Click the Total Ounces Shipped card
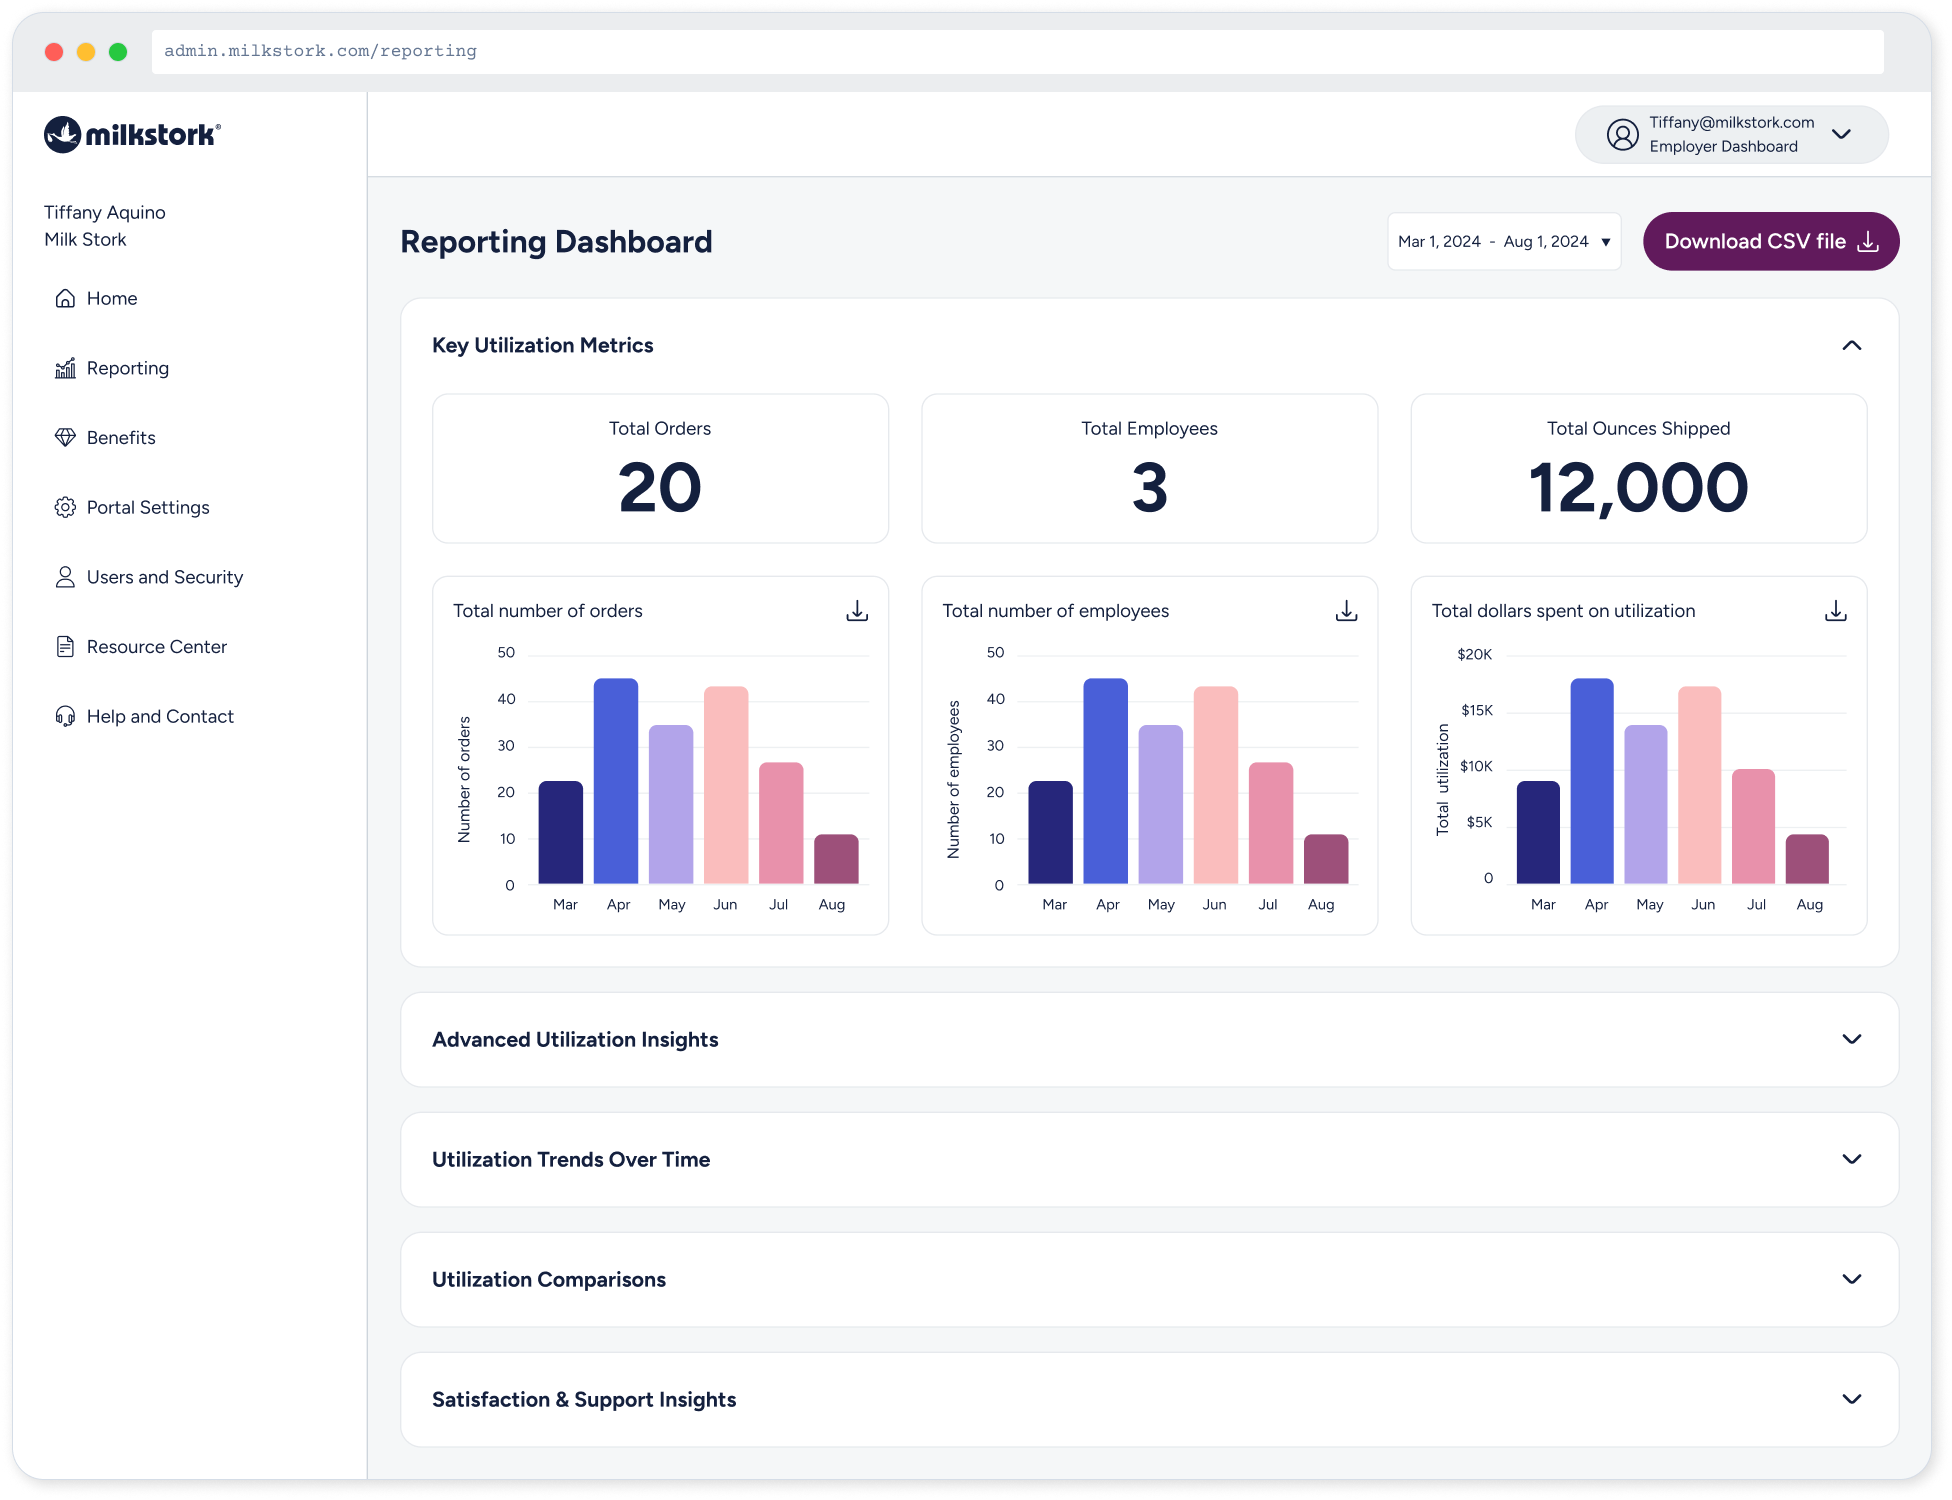Screen dimensions: 1952x1500 (x=1638, y=468)
